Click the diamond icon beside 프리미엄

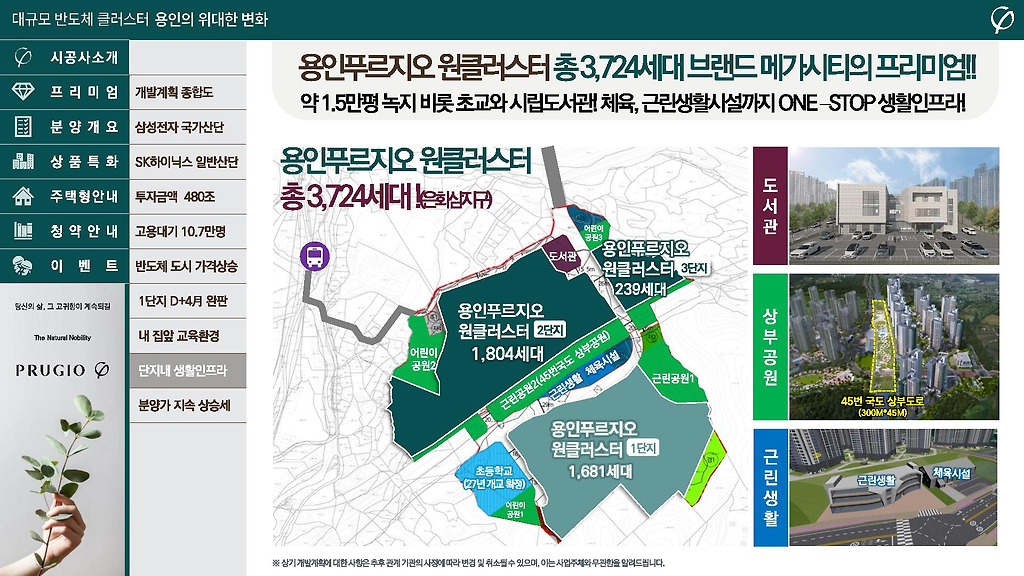pyautogui.click(x=23, y=91)
